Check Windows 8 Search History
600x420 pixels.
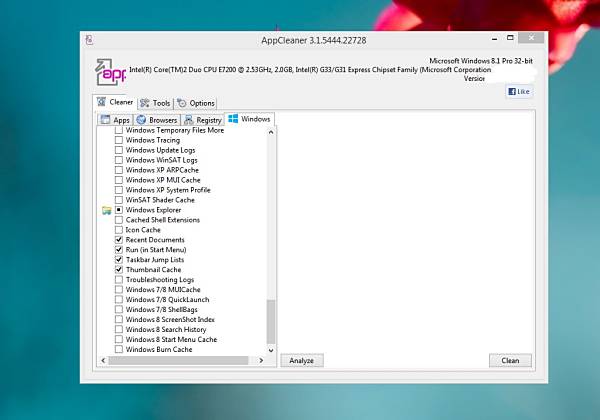[119, 329]
